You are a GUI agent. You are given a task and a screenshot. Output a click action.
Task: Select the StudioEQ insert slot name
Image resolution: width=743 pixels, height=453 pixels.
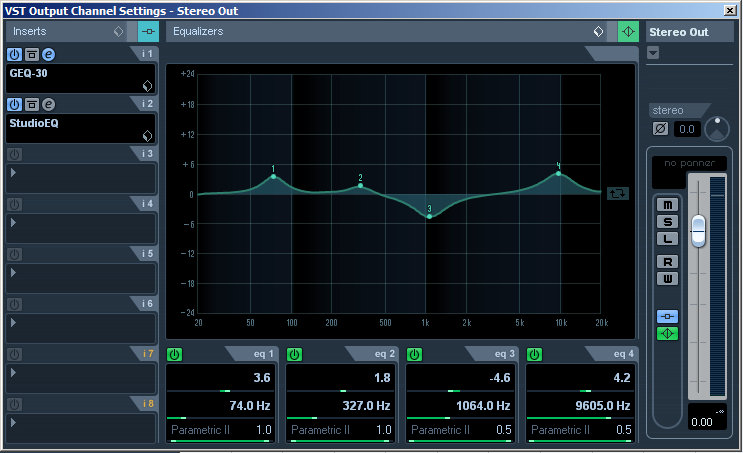coord(34,123)
